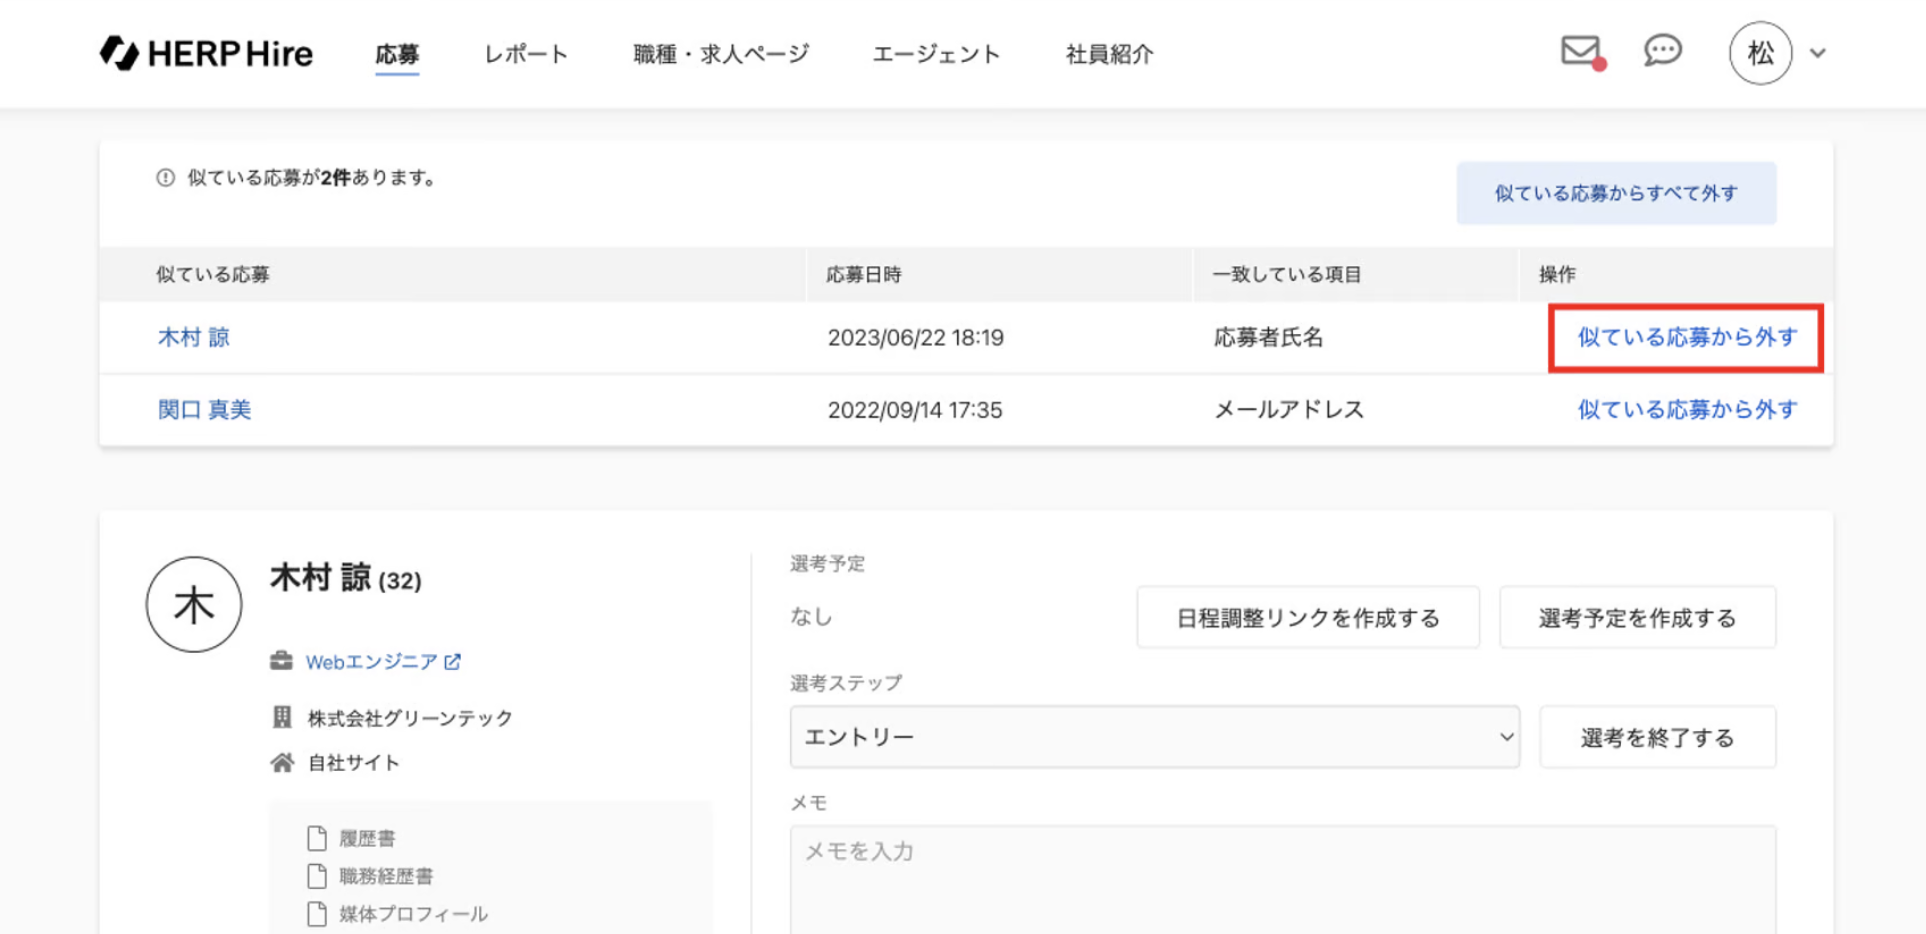Open the 職務経歴書 document file

(385, 876)
